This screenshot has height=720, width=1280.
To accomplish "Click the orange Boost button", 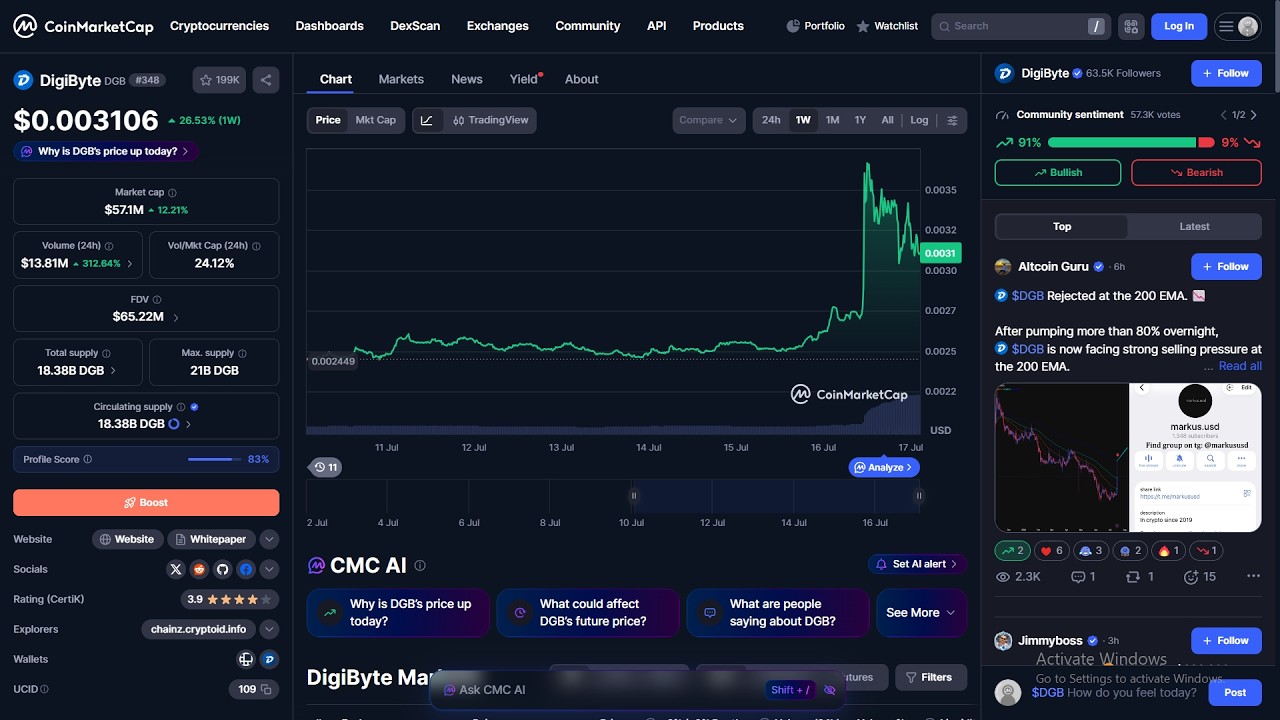I will [146, 503].
